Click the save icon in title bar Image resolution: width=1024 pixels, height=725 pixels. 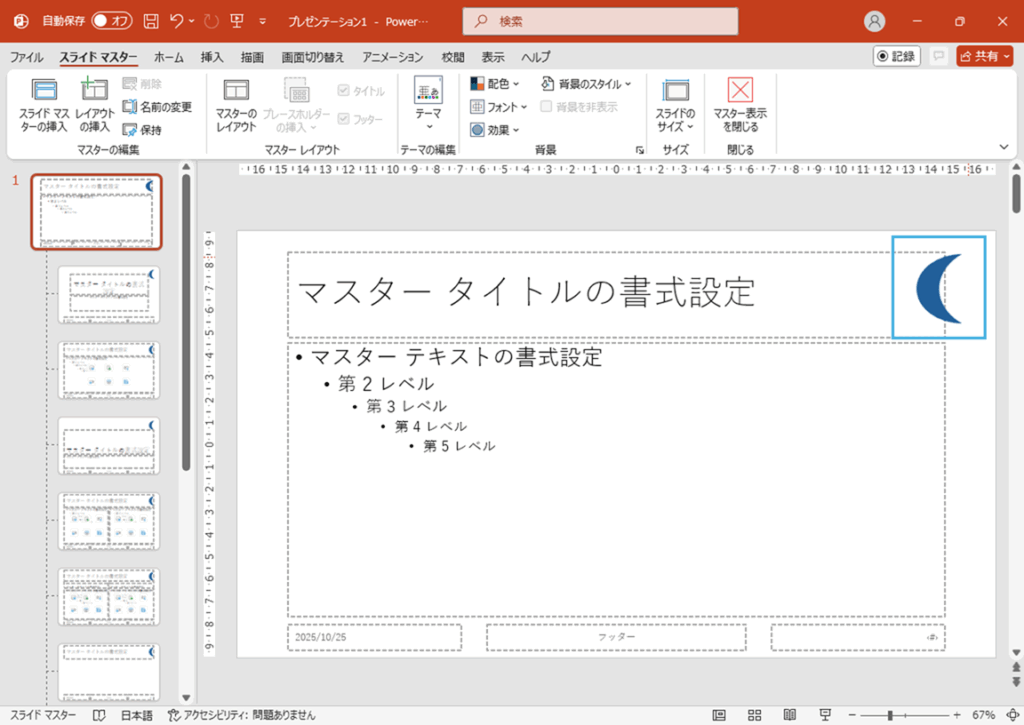click(151, 21)
